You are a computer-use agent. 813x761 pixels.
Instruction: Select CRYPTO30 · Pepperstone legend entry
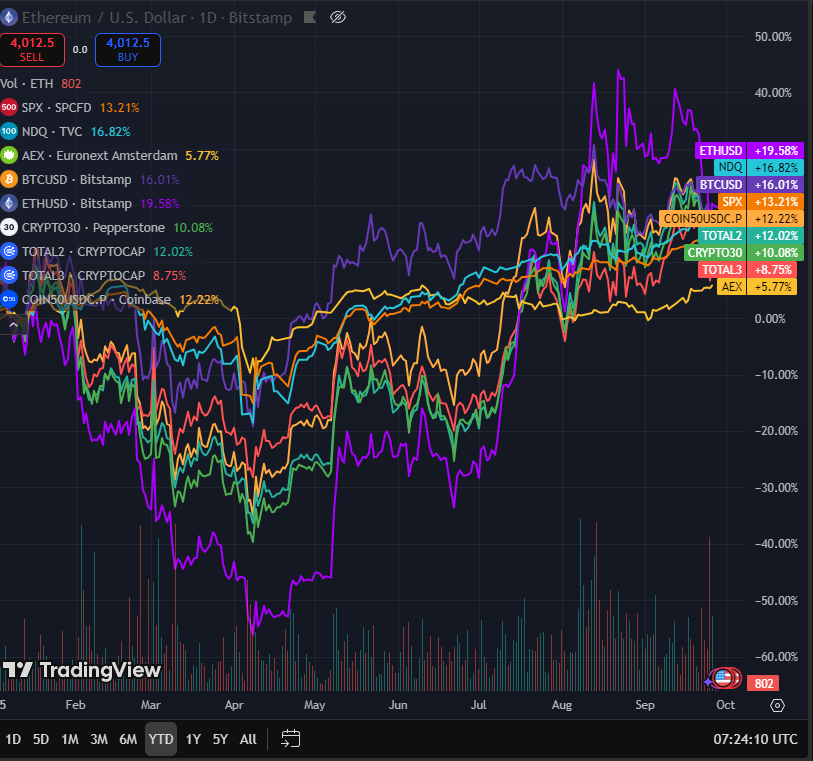(93, 227)
